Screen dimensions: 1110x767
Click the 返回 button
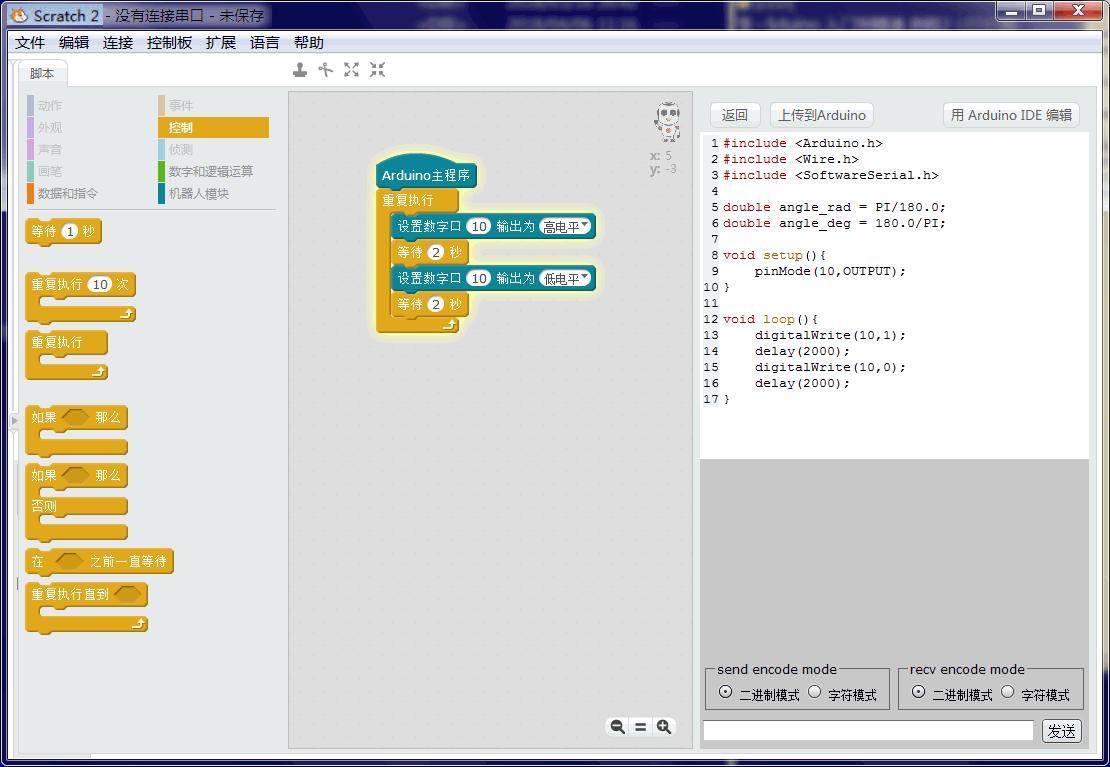coord(735,115)
